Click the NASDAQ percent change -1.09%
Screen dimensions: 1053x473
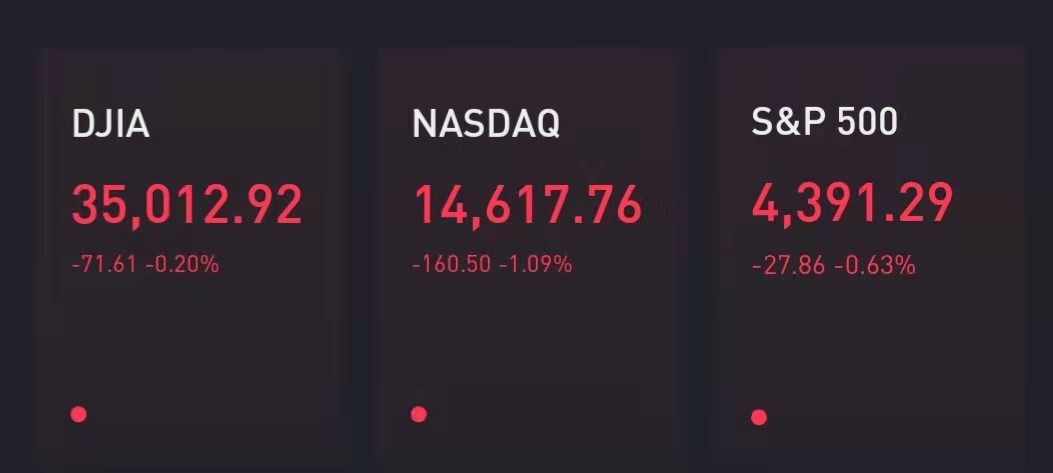point(535,265)
